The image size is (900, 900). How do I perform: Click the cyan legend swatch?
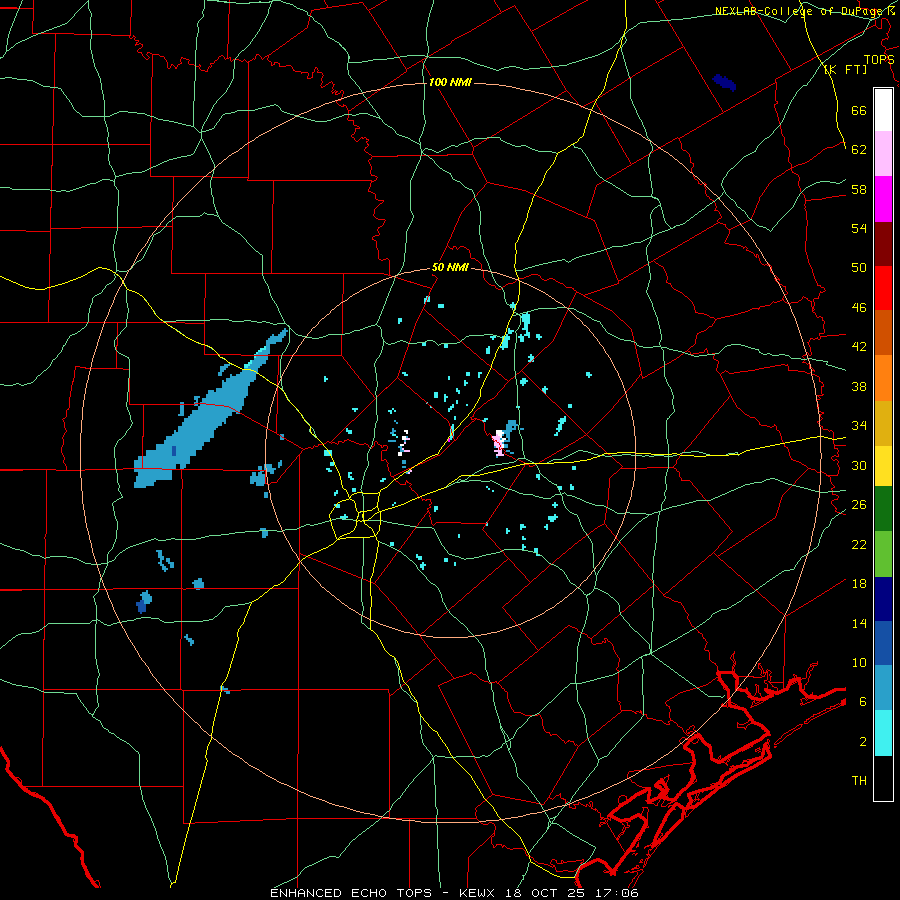pos(883,732)
